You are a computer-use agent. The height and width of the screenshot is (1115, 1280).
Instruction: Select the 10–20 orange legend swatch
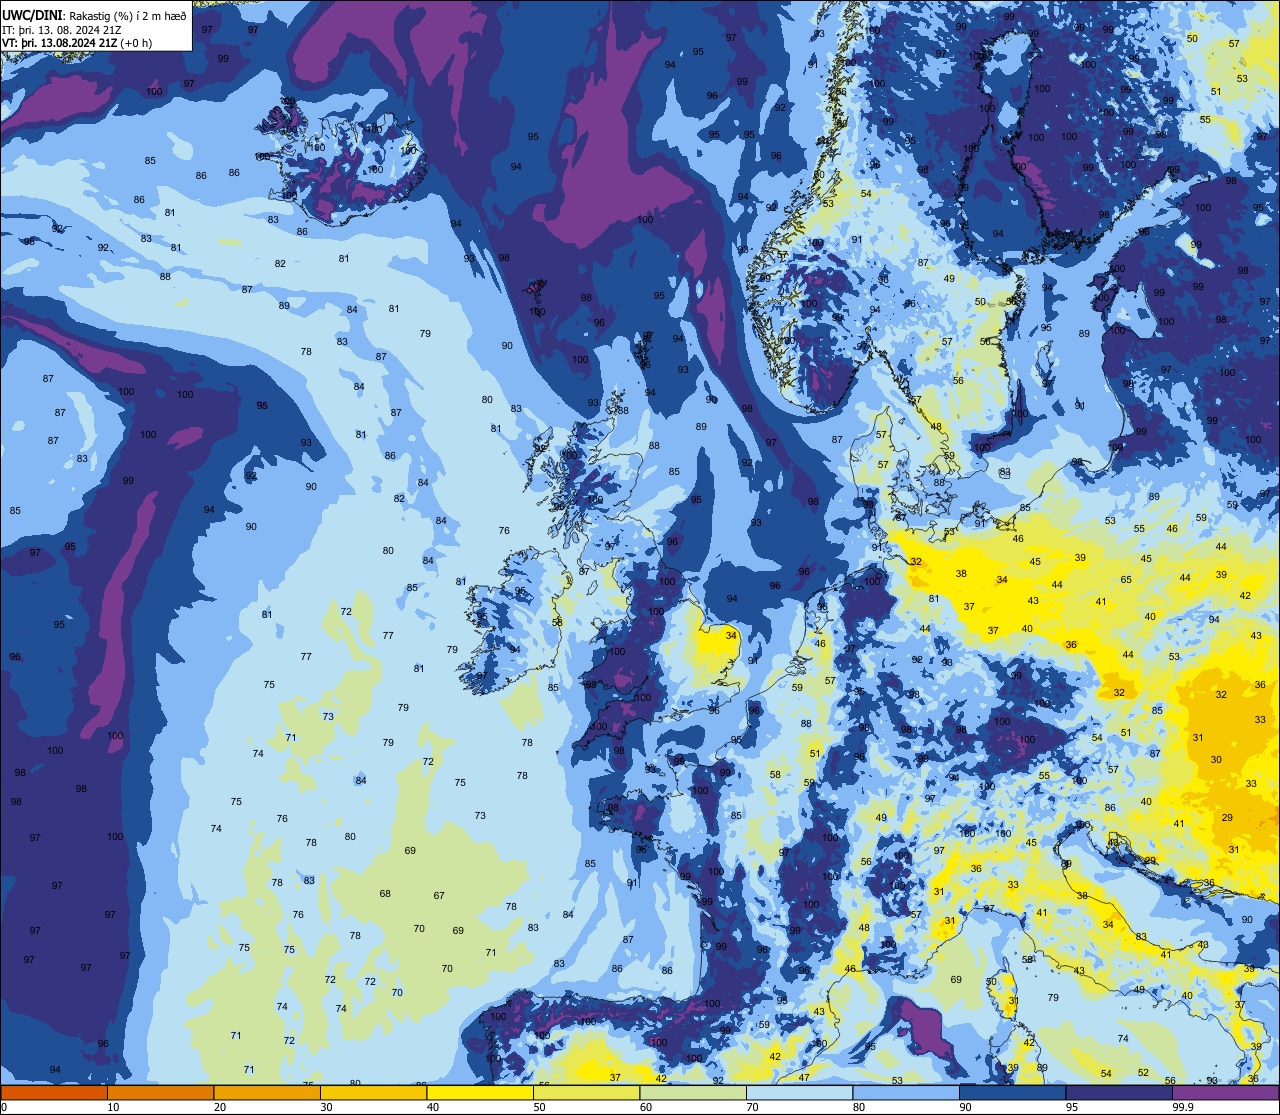point(160,1092)
